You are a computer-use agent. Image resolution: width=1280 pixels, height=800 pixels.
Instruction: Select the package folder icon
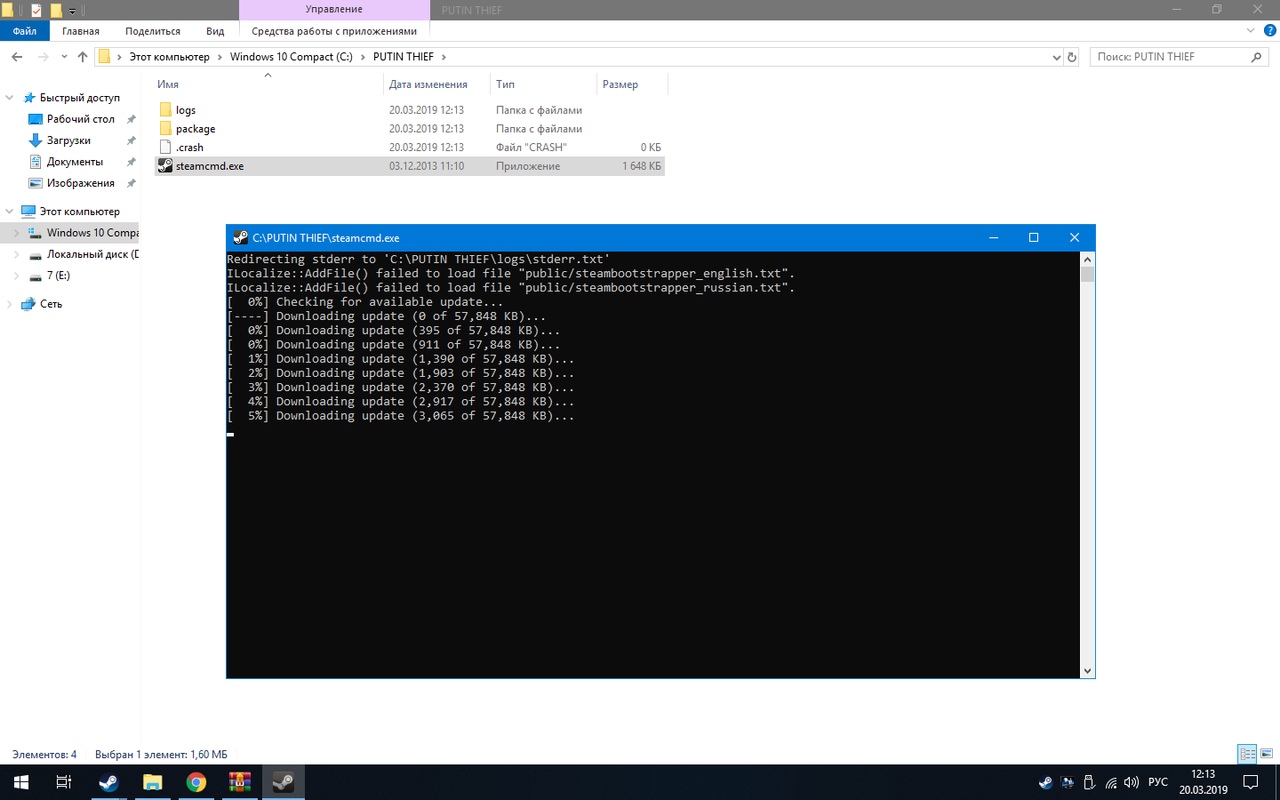pos(166,128)
